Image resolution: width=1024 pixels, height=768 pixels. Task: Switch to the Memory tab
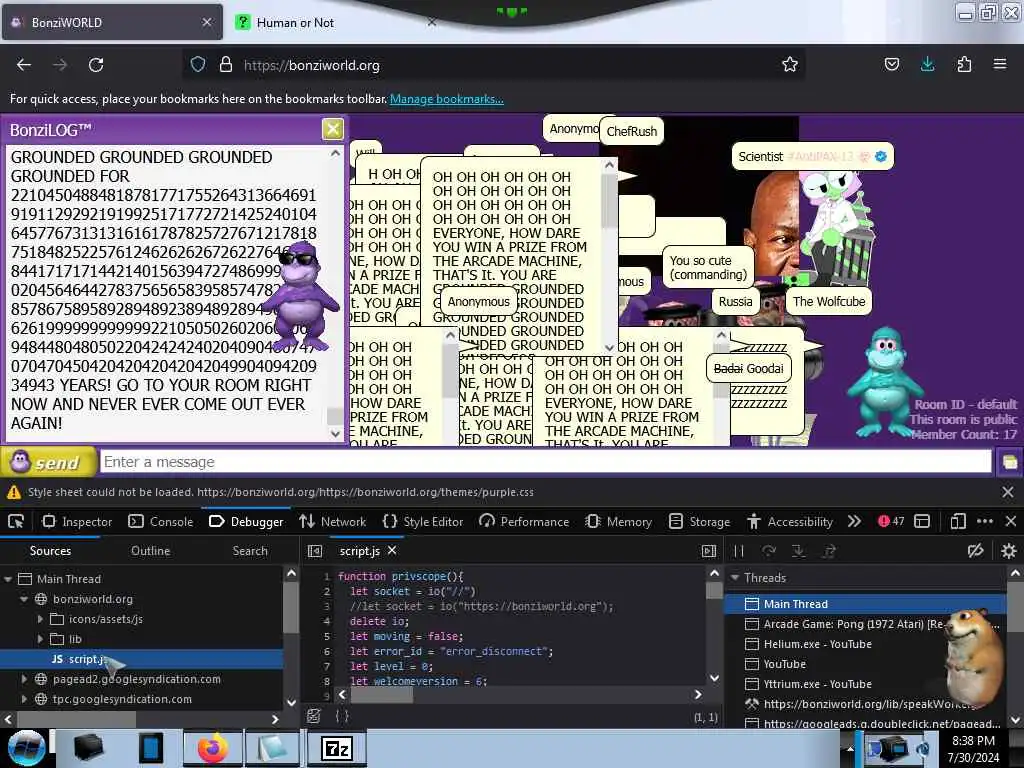tap(618, 521)
